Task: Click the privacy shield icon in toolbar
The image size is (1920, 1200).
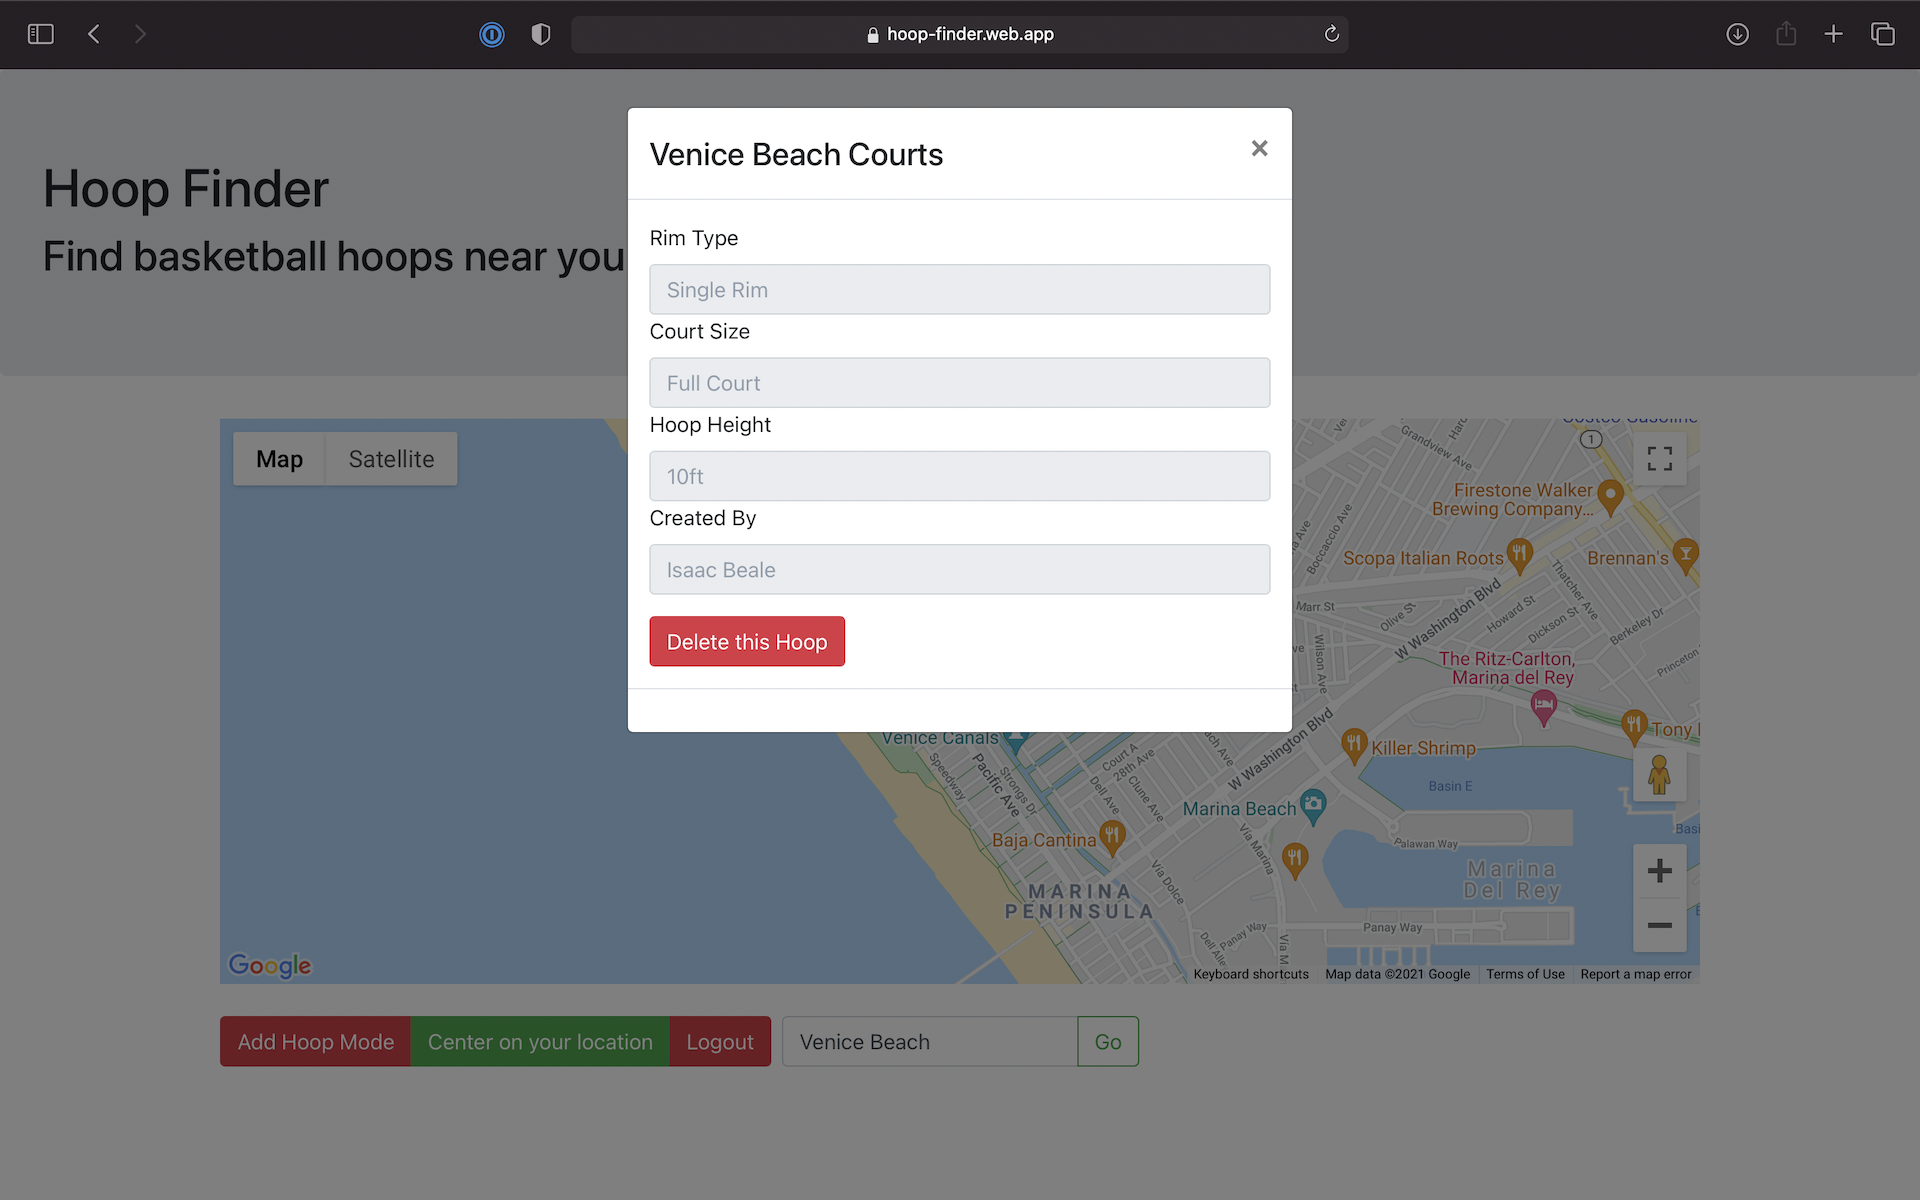Action: tap(541, 33)
